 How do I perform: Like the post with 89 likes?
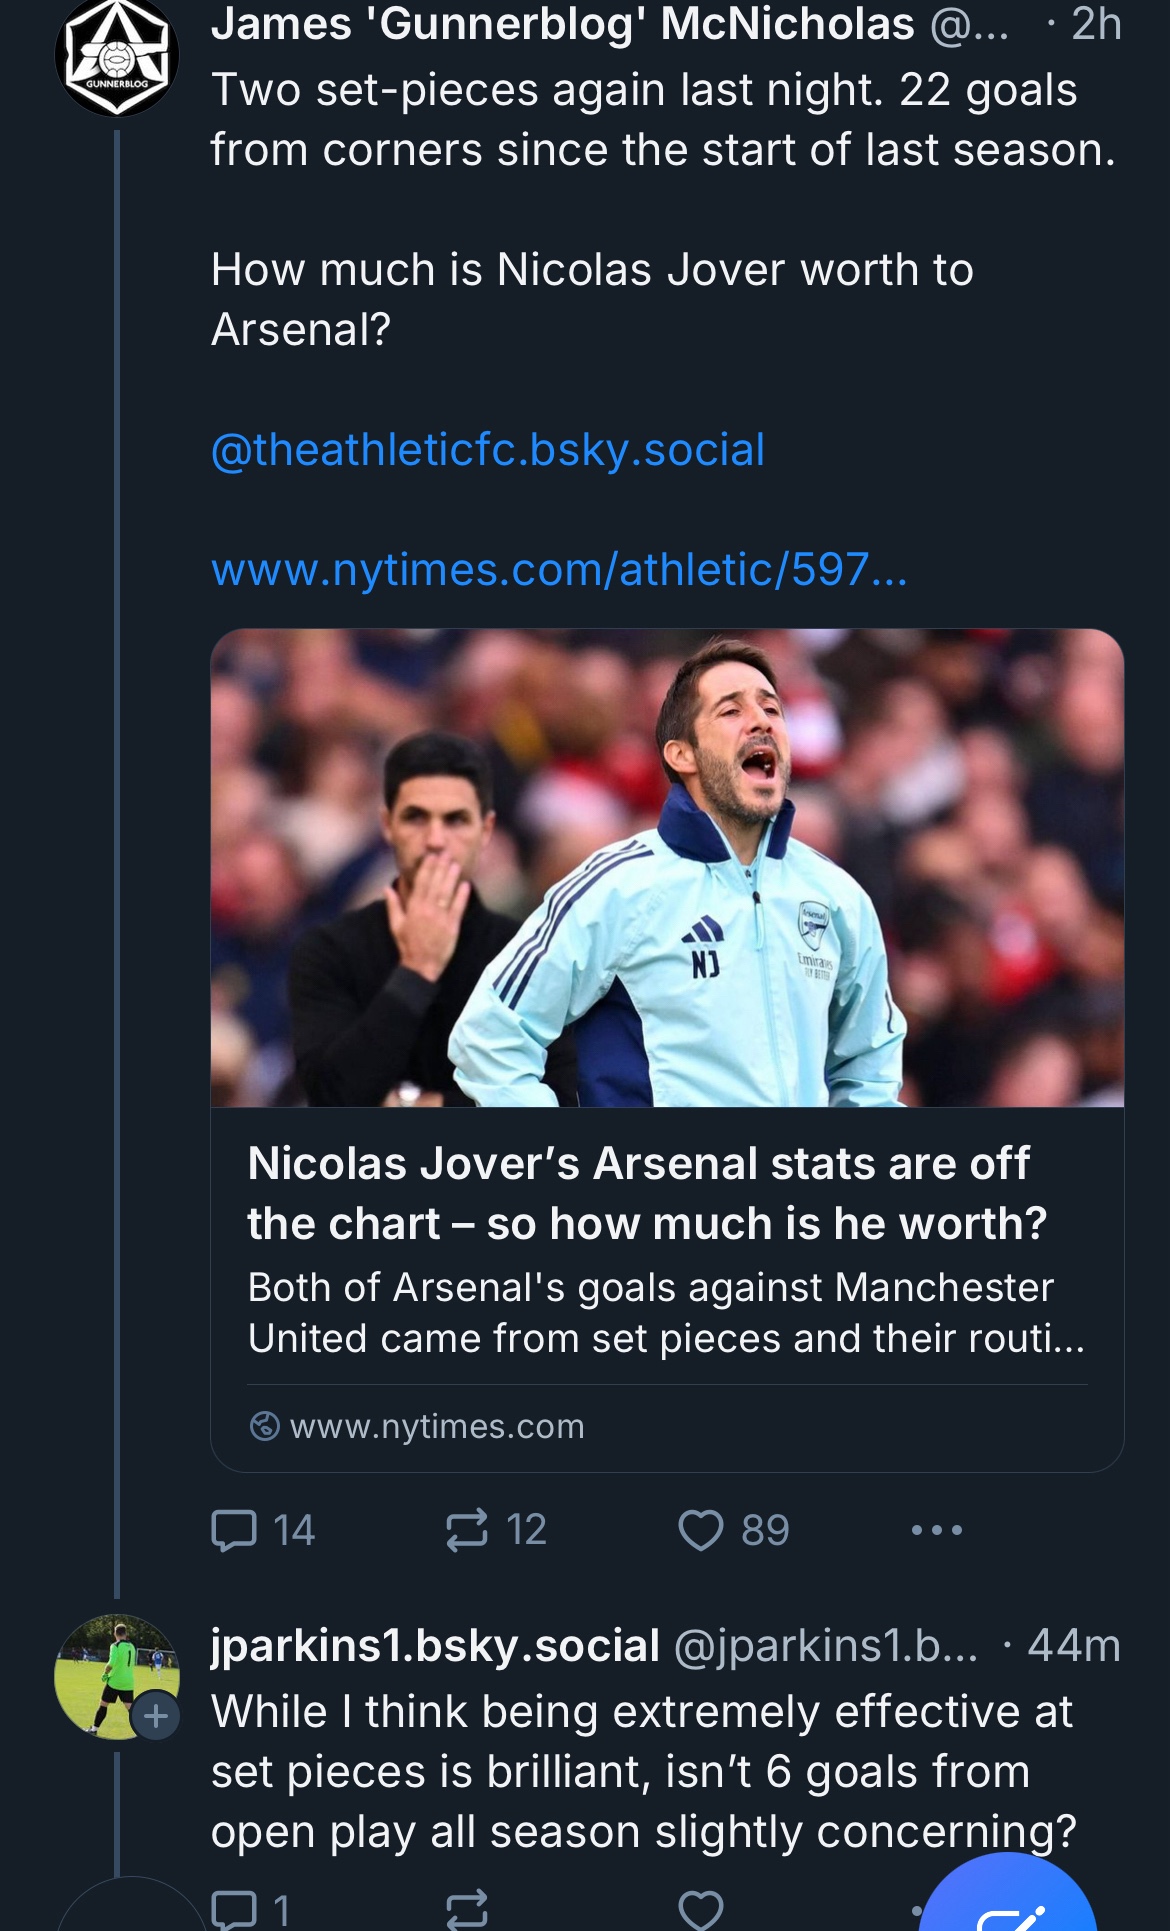[x=700, y=1530]
